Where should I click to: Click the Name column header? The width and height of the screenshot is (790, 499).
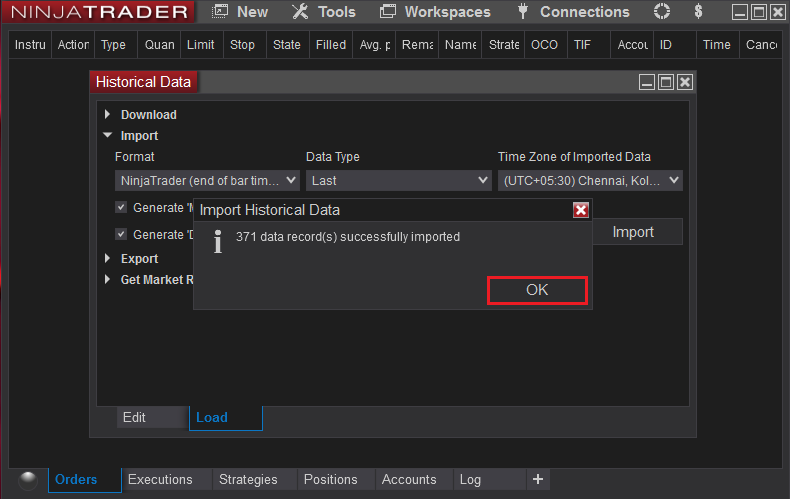tap(460, 45)
